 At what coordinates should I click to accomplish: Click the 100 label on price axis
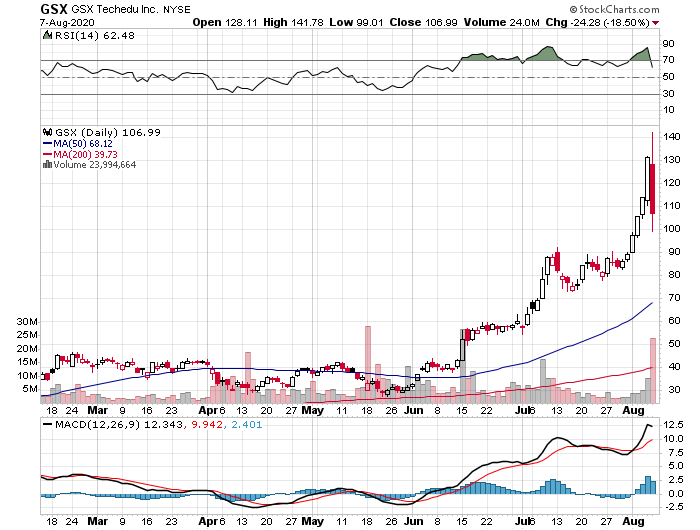click(671, 229)
